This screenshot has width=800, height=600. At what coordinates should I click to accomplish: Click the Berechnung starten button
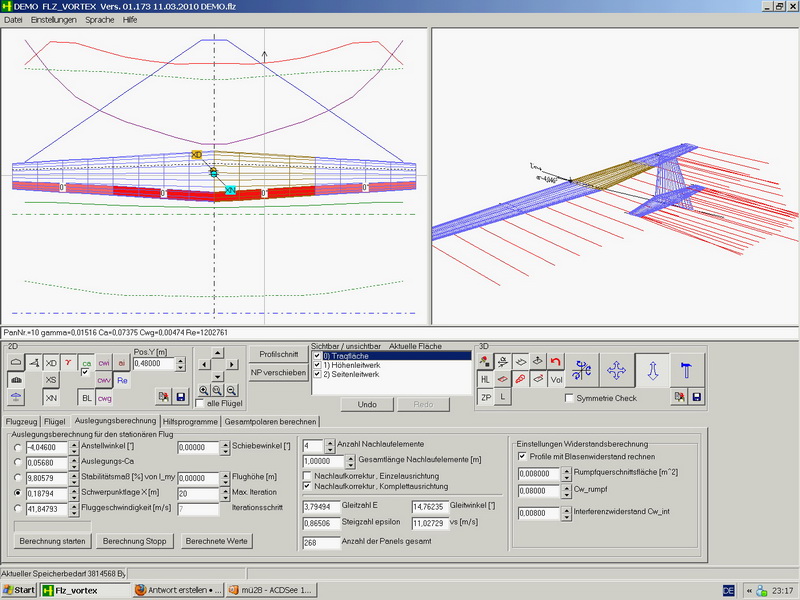[x=54, y=541]
